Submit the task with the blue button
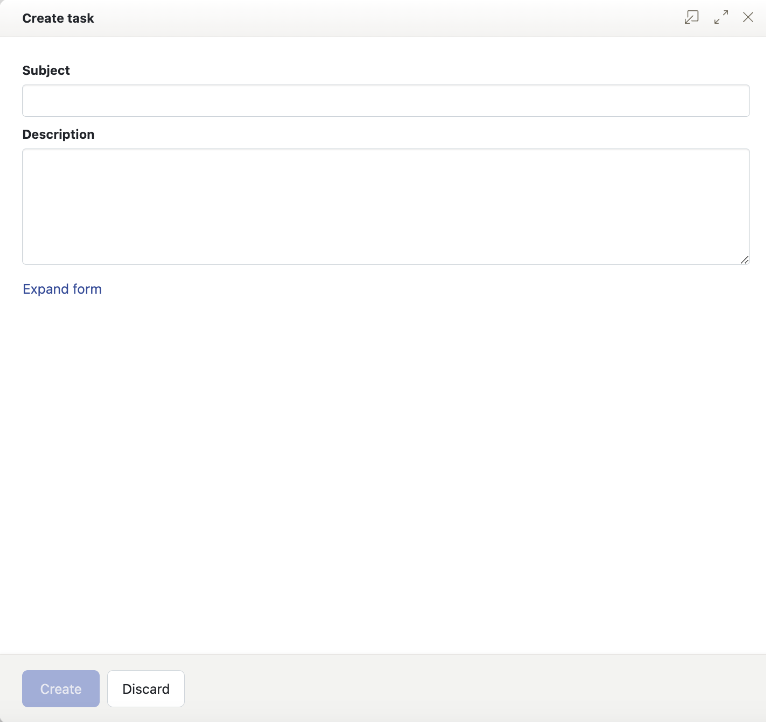 tap(61, 689)
